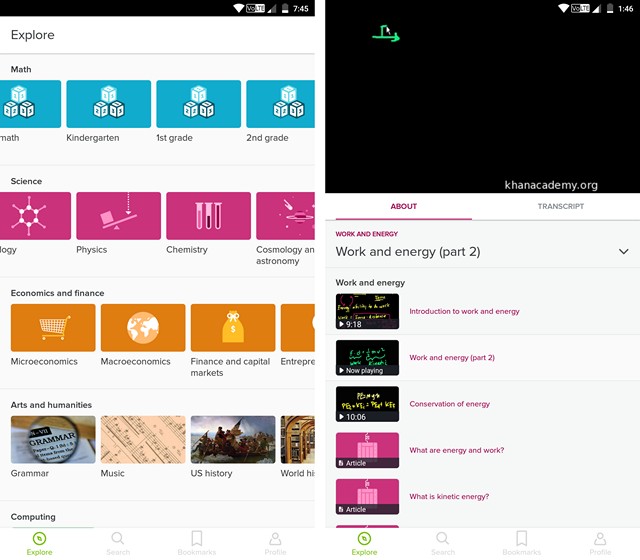Open the Music subject thumbnail
Viewport: 640px width, 560px height.
[143, 440]
